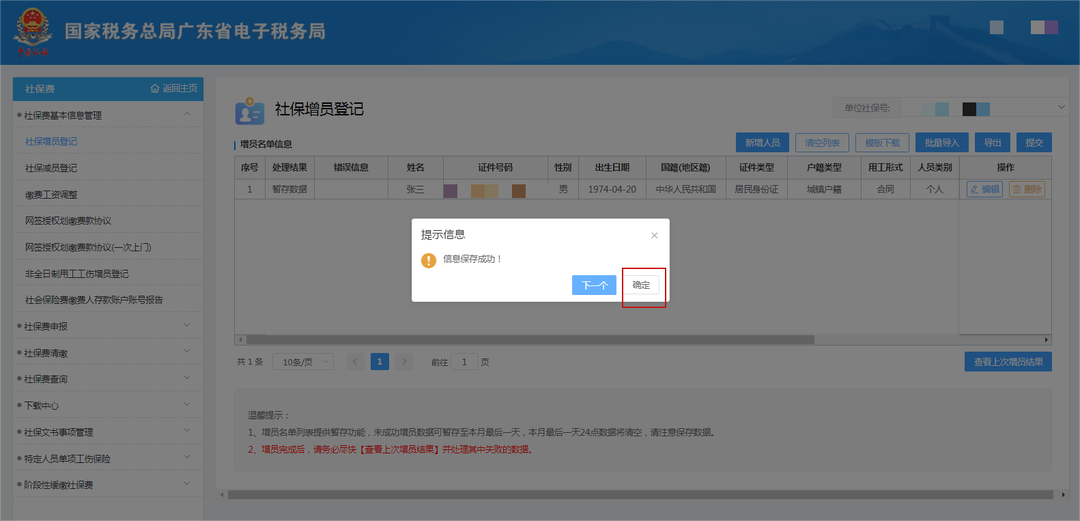Screen dimensions: 1080x521
Task: Expand the 社保费清缴 section
Action: click(108, 353)
